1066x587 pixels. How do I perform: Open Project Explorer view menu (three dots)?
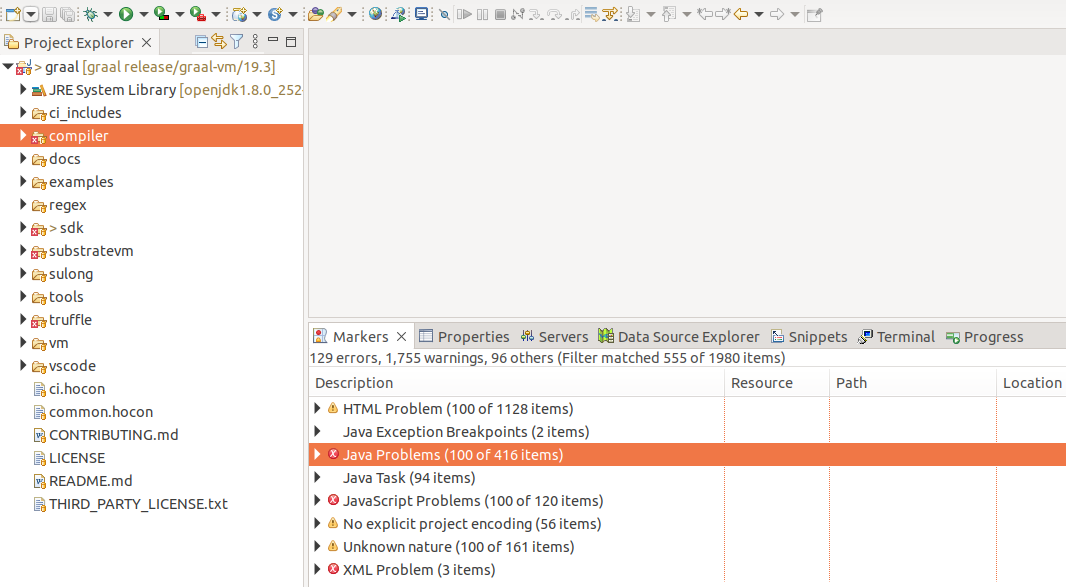255,42
